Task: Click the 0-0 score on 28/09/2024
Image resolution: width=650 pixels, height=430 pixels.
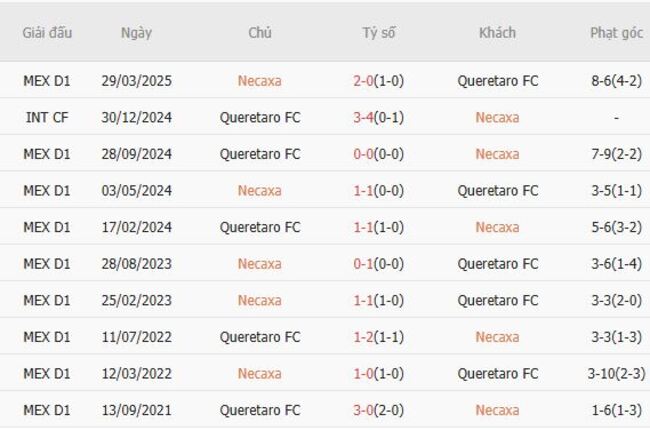Action: (x=378, y=154)
